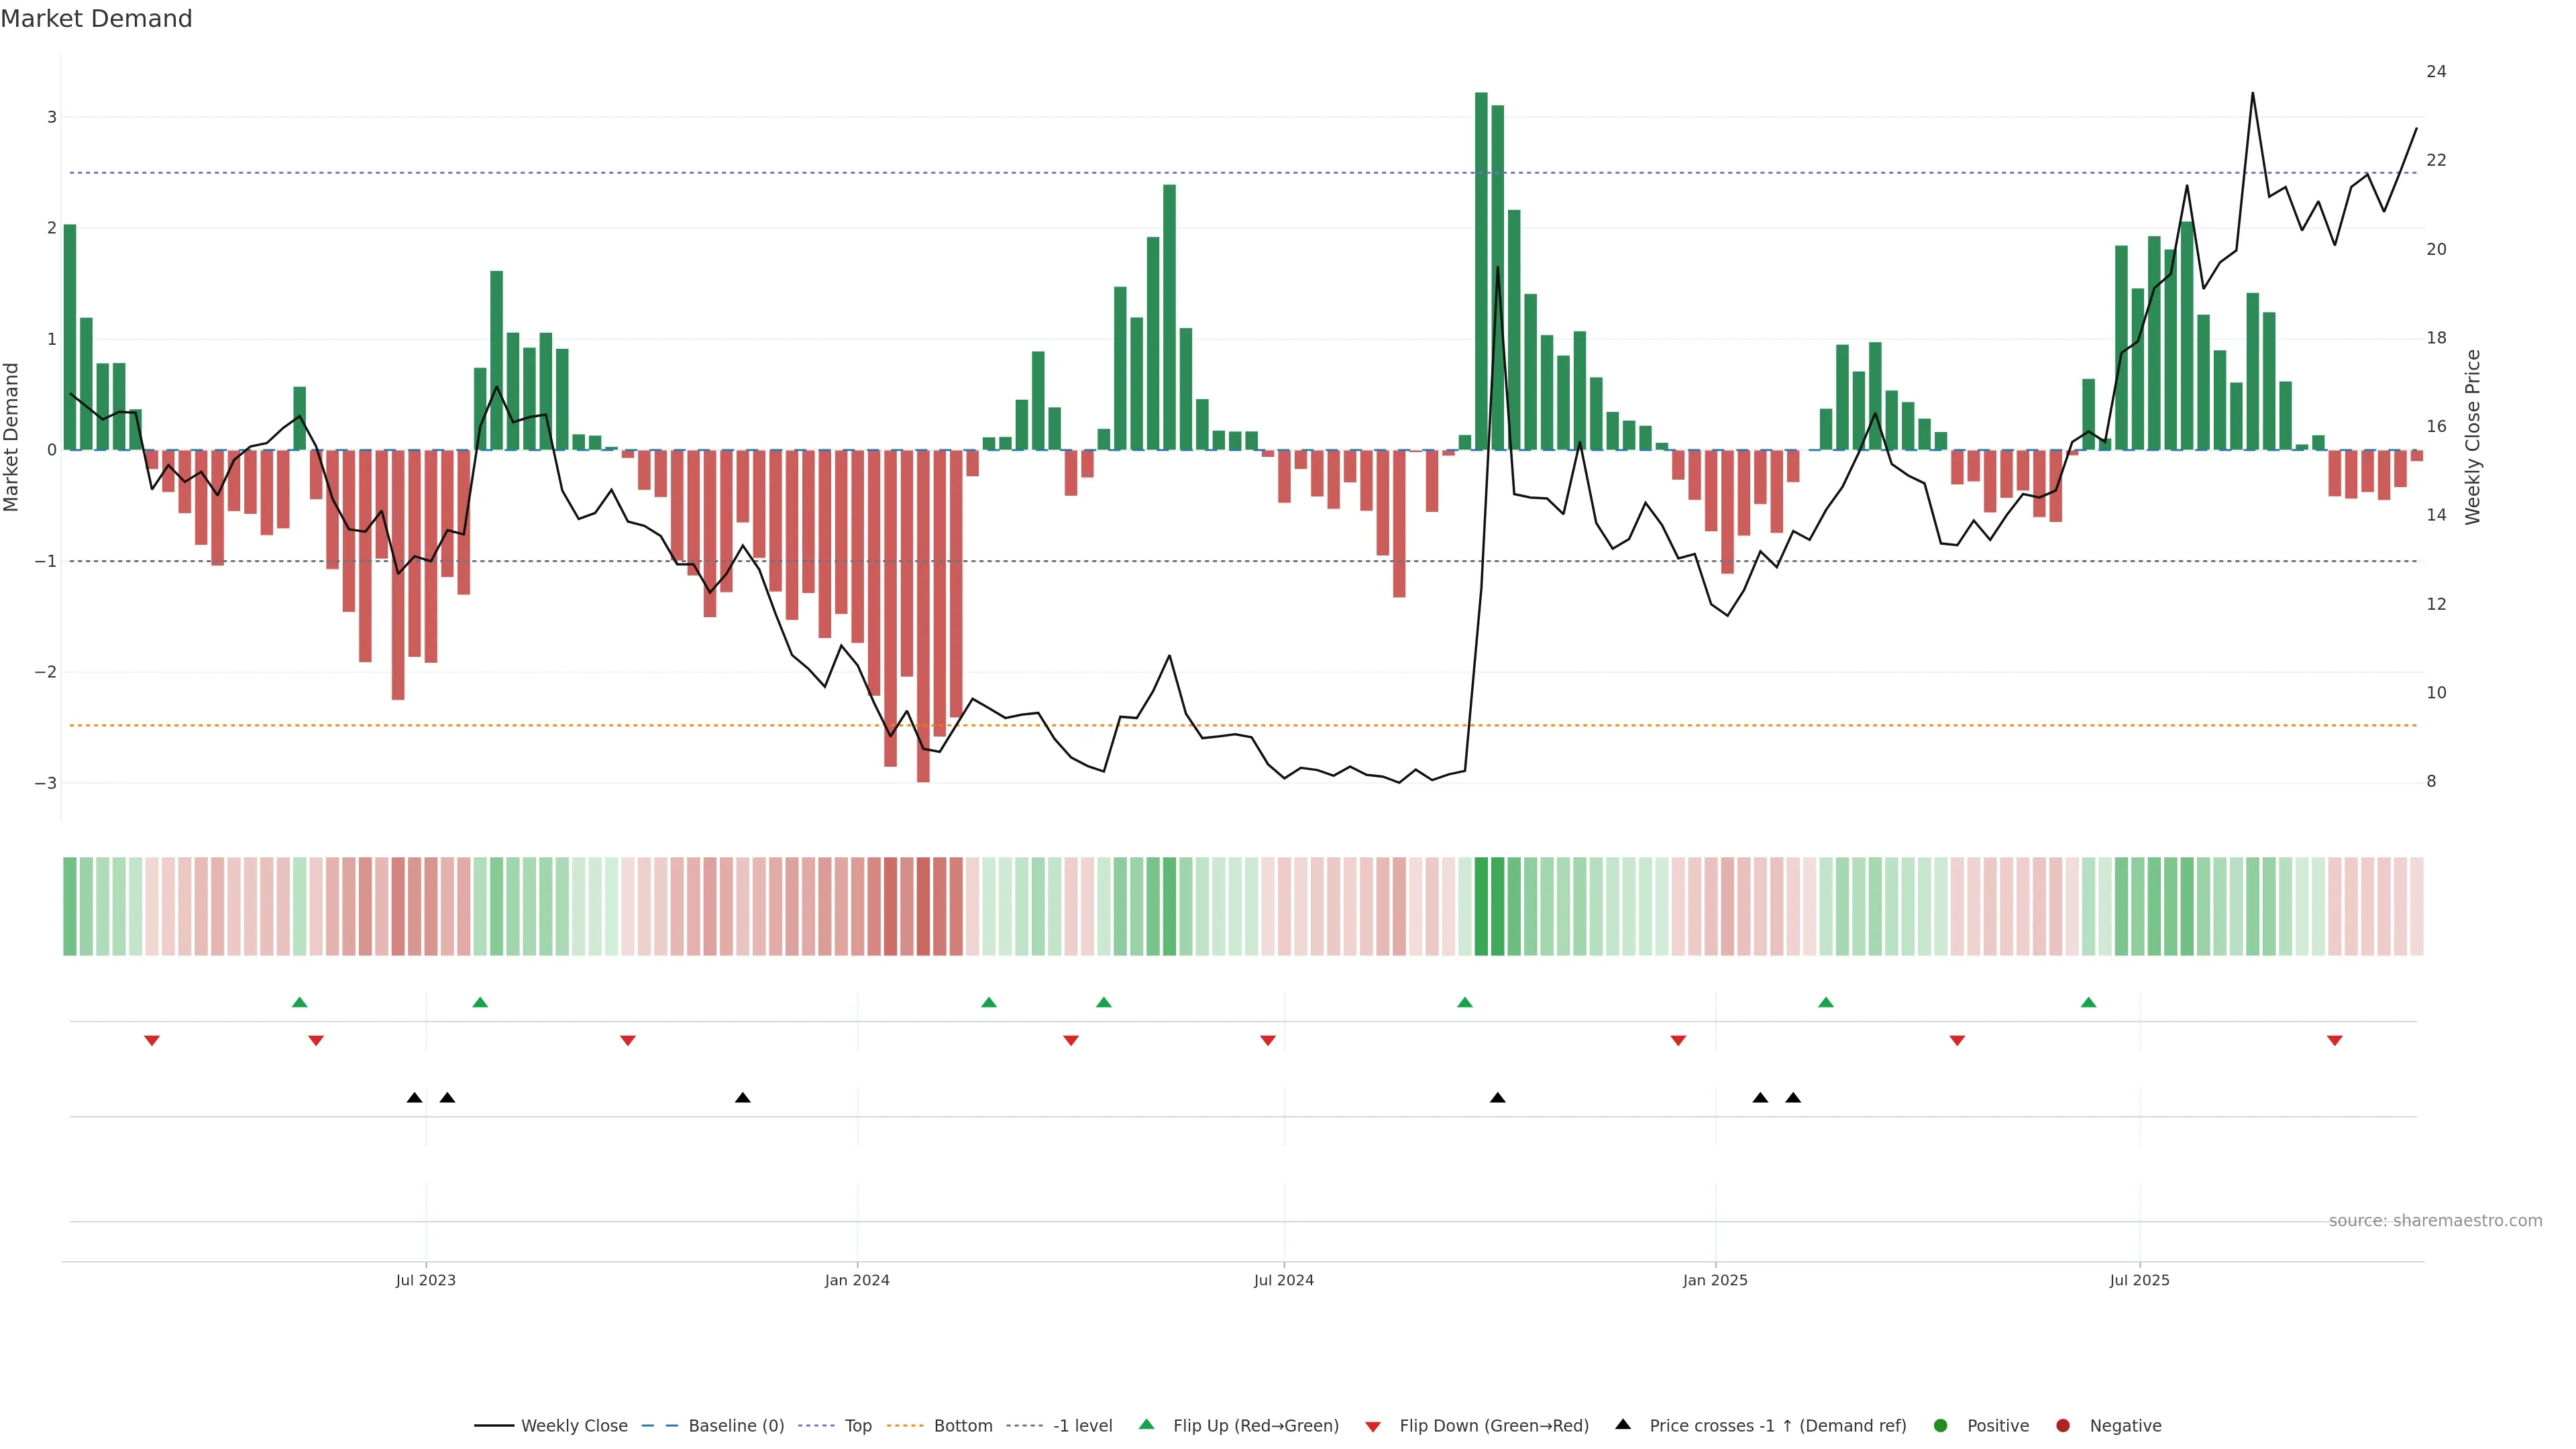The image size is (2576, 1449).
Task: Click the Jul 2023 x-axis label
Action: (x=425, y=1280)
